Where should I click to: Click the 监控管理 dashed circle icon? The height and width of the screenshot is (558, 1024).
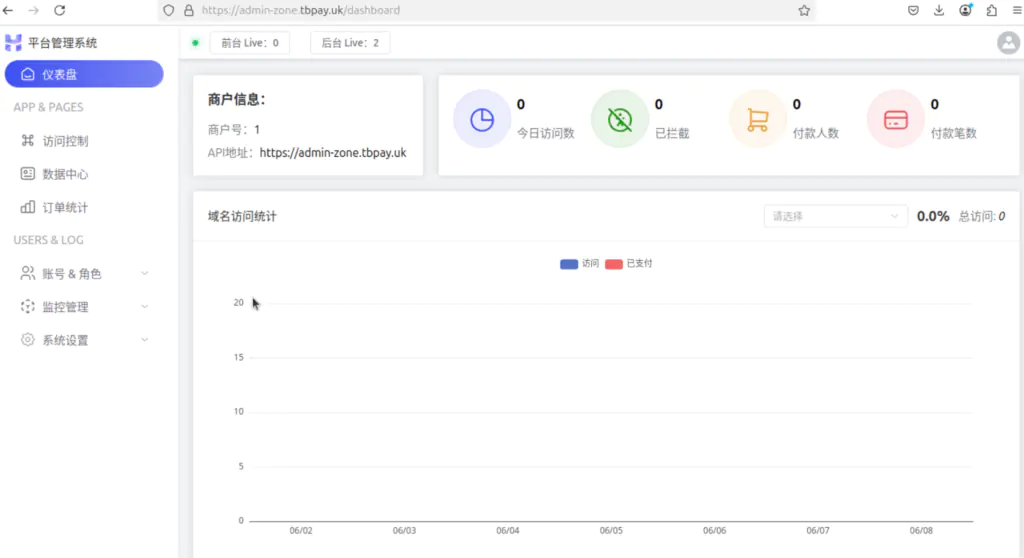[x=27, y=306]
